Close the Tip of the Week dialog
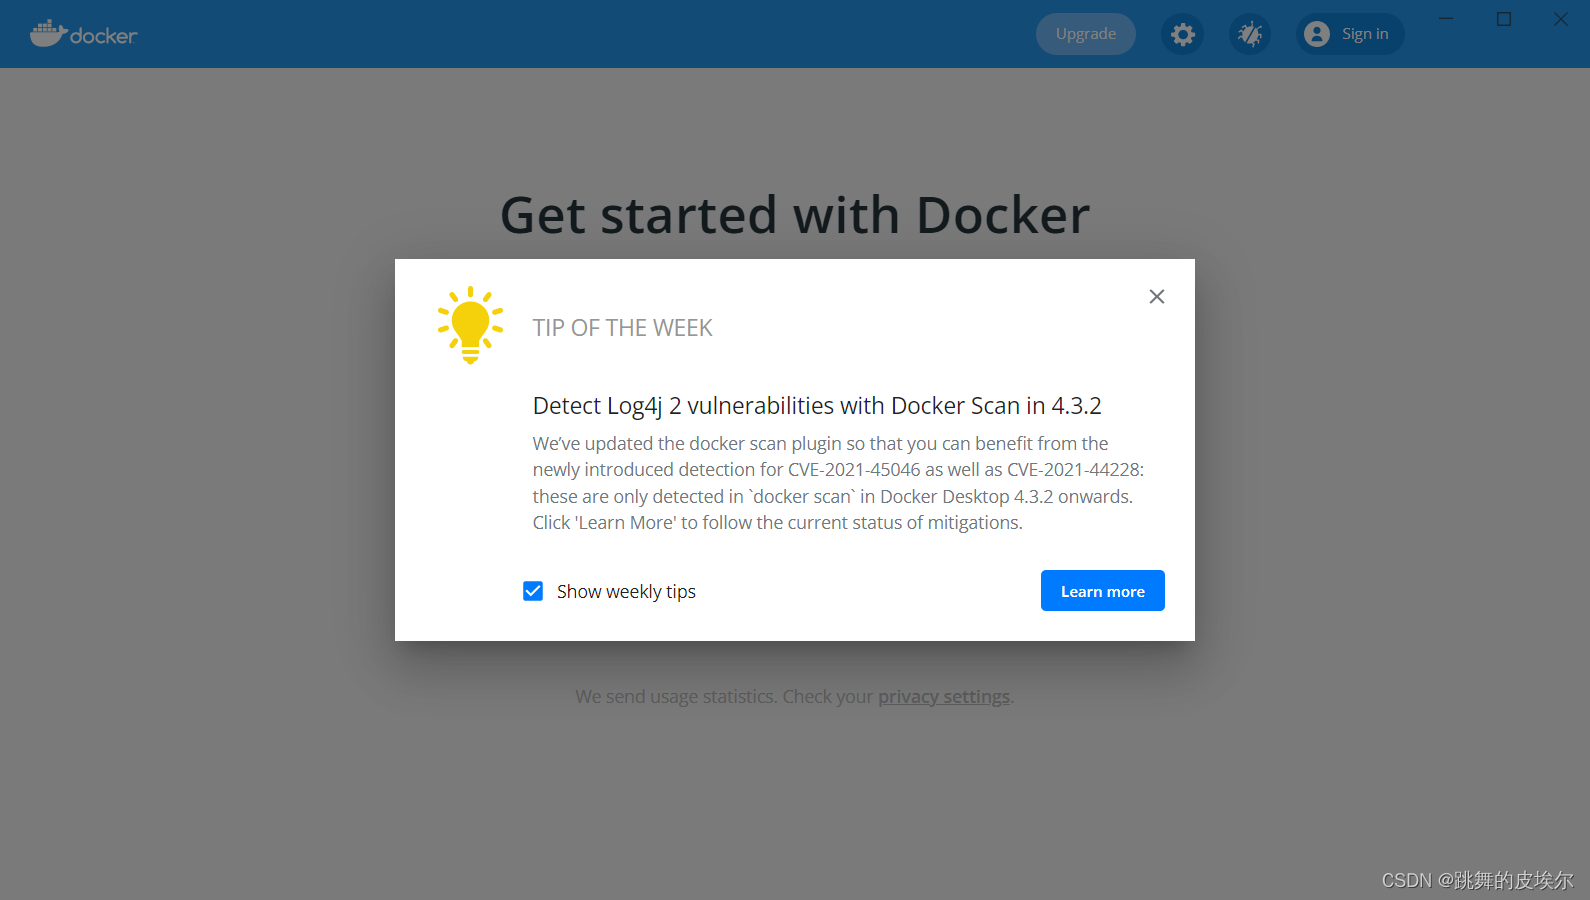Viewport: 1590px width, 900px height. click(1157, 296)
